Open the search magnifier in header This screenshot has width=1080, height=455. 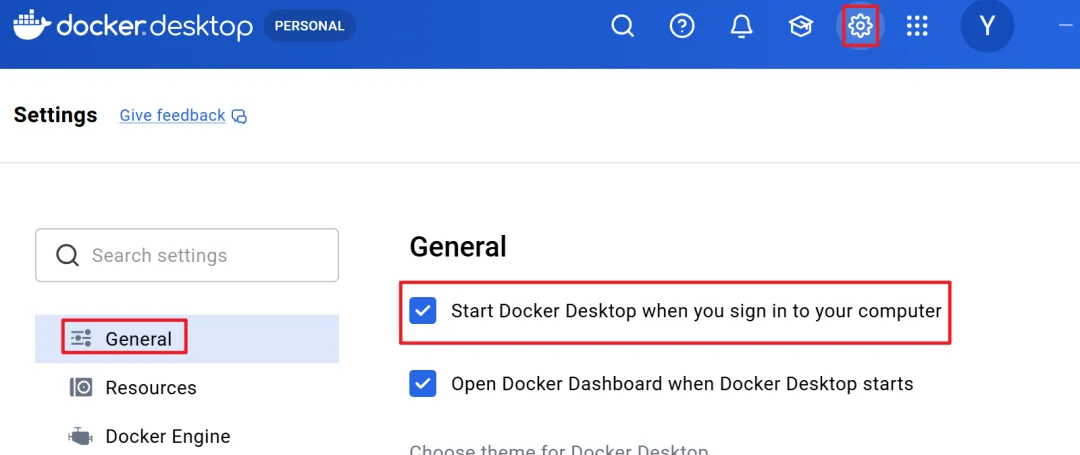coord(623,27)
